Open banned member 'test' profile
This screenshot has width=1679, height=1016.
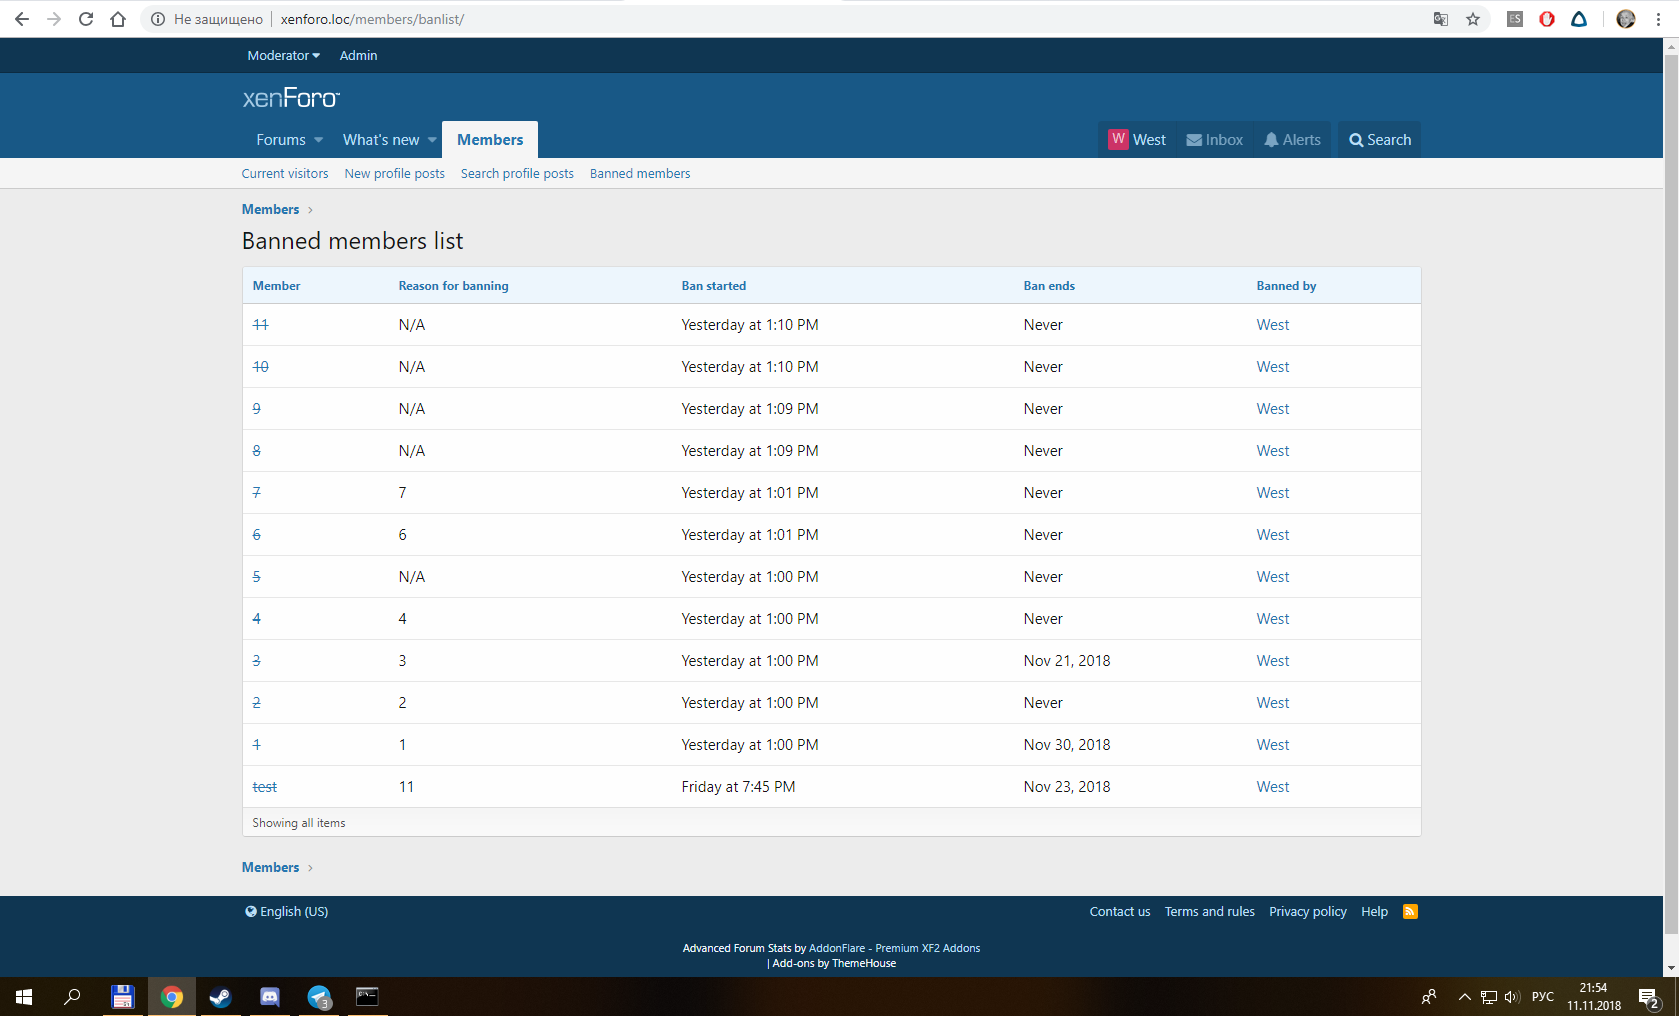265,787
